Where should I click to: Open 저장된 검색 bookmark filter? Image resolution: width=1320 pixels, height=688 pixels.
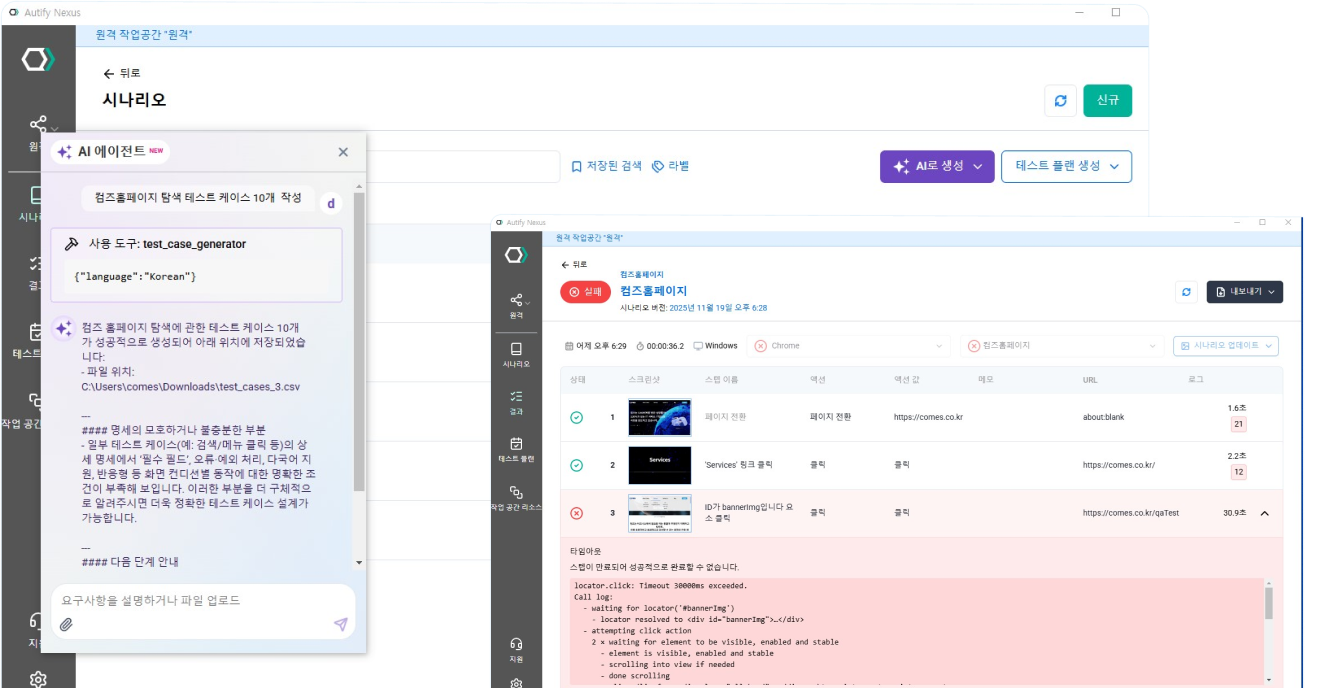click(606, 166)
